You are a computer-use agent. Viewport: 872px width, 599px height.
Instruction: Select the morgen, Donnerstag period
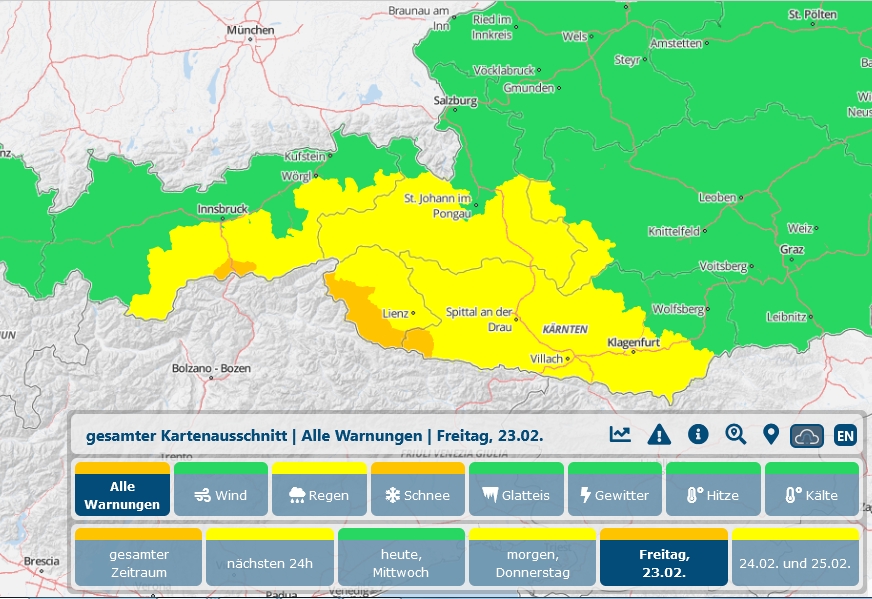(532, 561)
